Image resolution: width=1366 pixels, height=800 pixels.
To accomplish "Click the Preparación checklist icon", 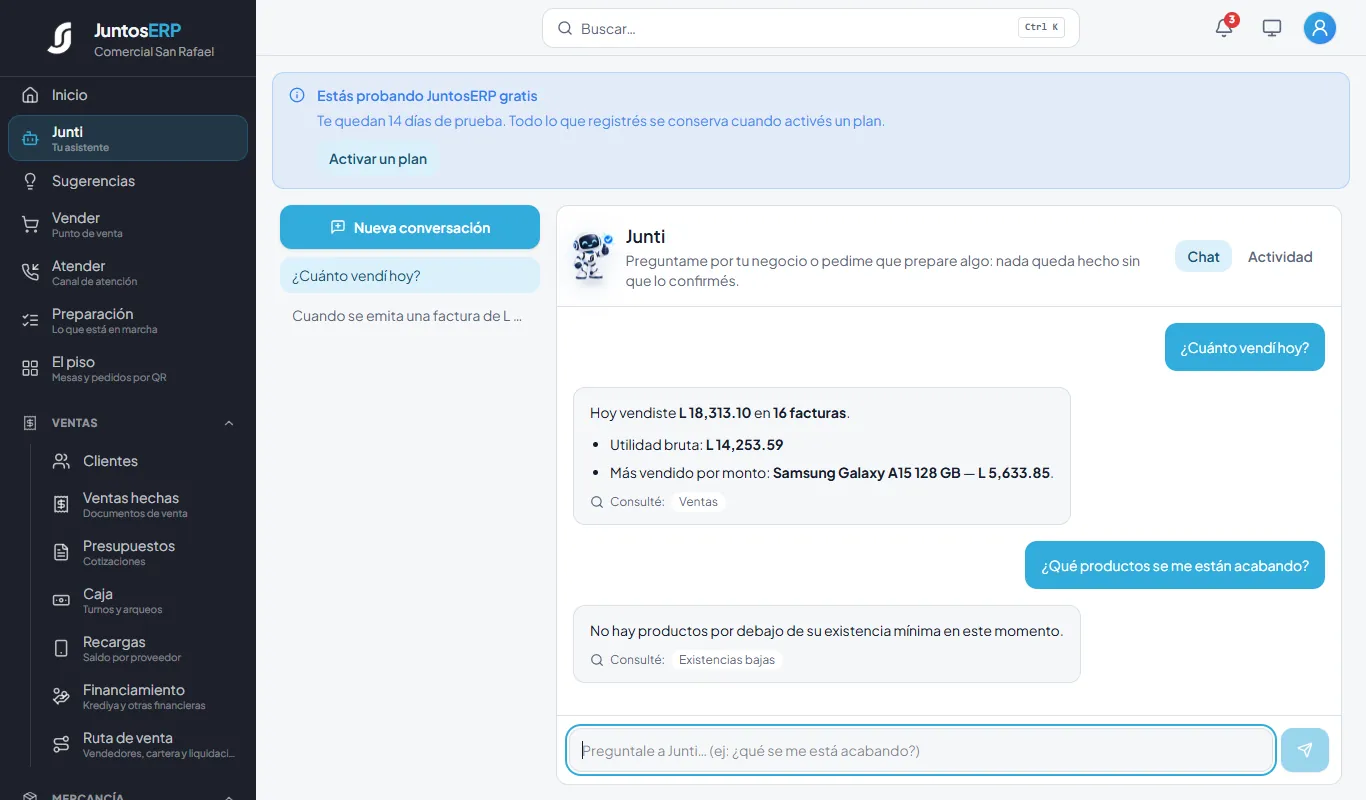I will pos(30,321).
